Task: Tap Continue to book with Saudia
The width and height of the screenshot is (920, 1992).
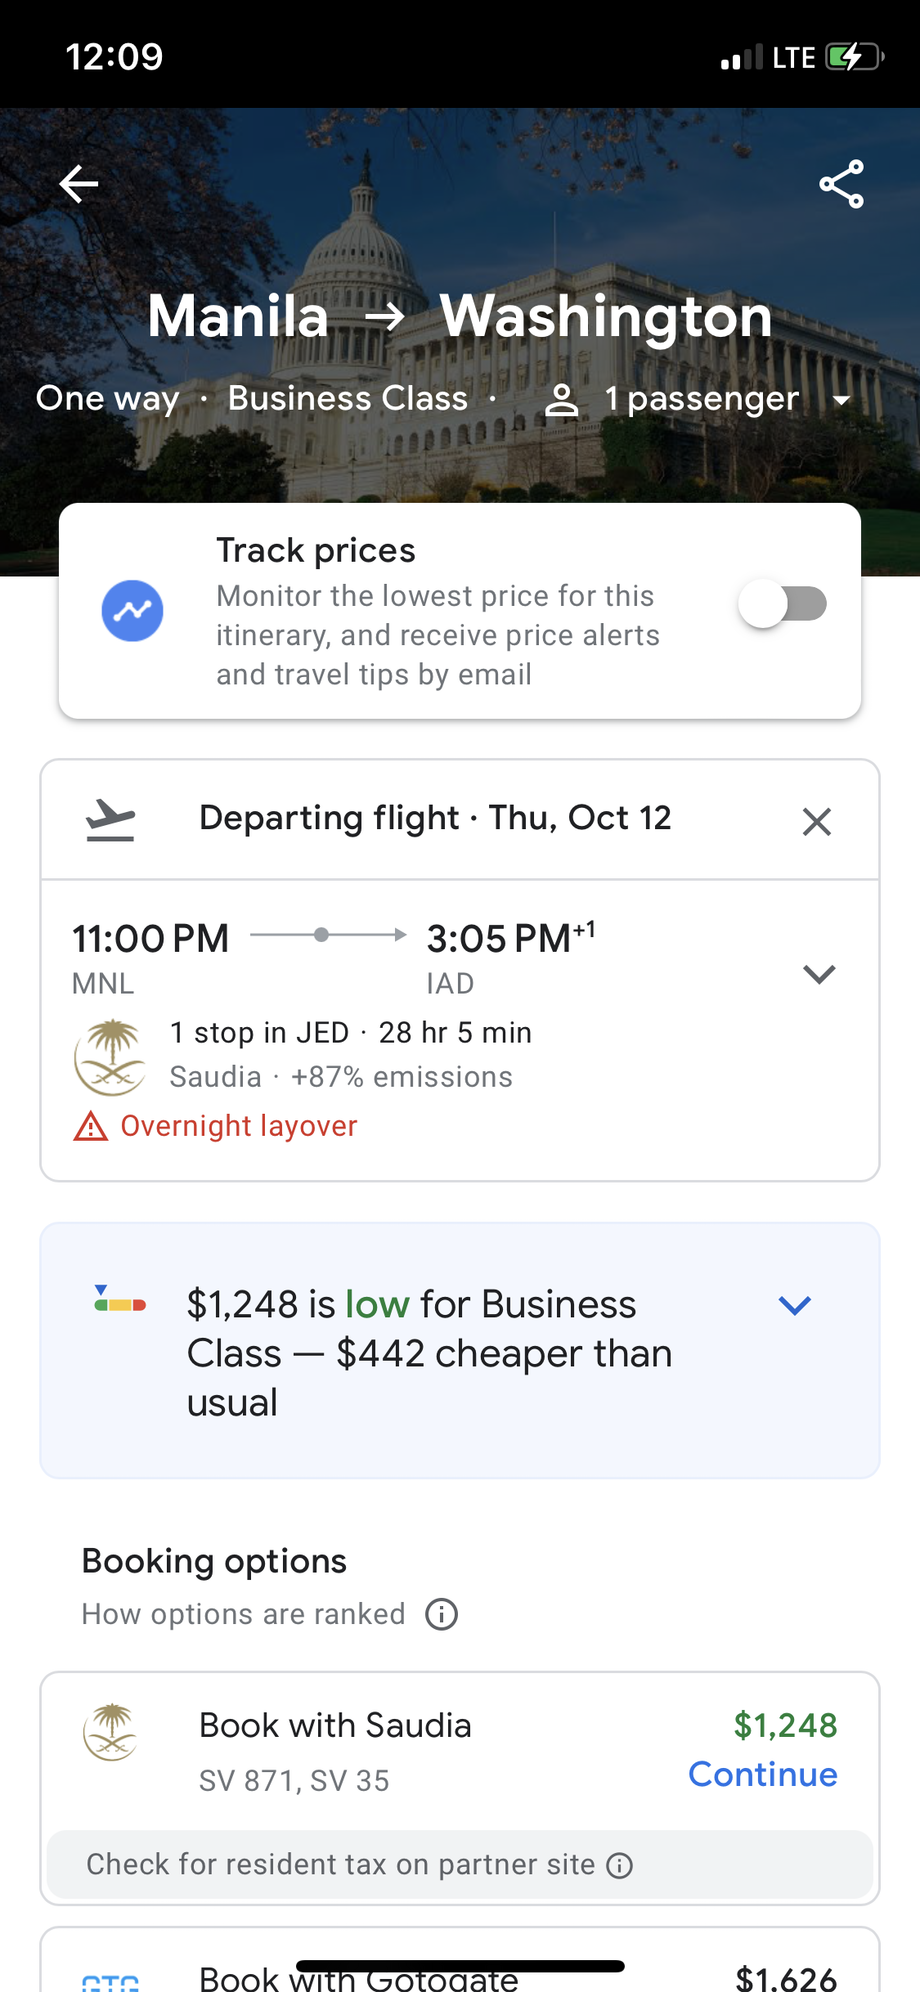Action: click(762, 1774)
